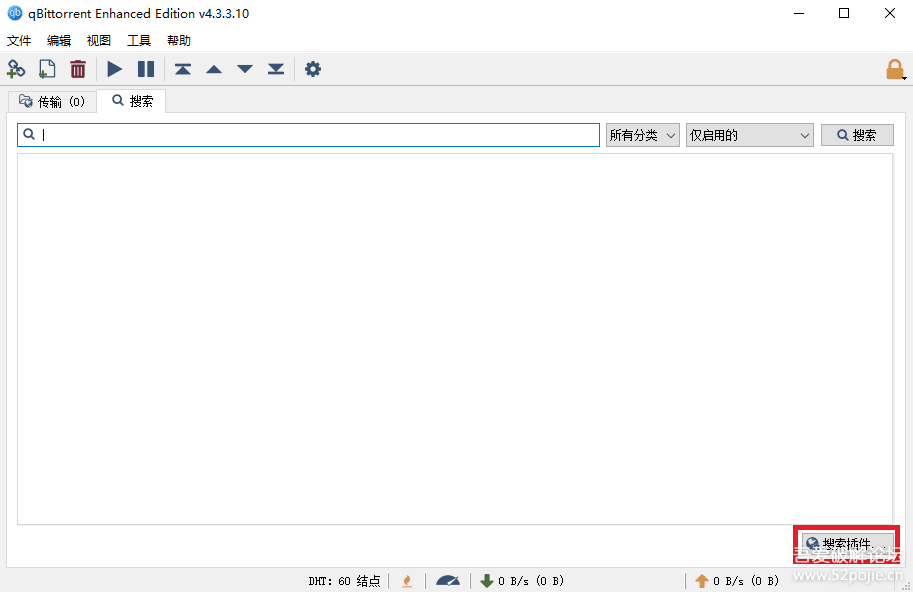
Task: Click the add torrent link icon
Action: tap(16, 69)
